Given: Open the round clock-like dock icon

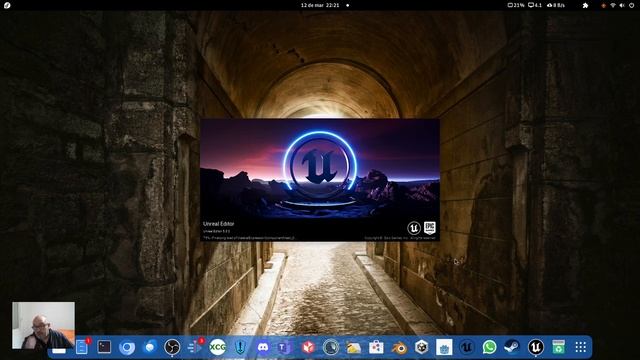Looking at the screenshot, I should pyautogui.click(x=331, y=347).
